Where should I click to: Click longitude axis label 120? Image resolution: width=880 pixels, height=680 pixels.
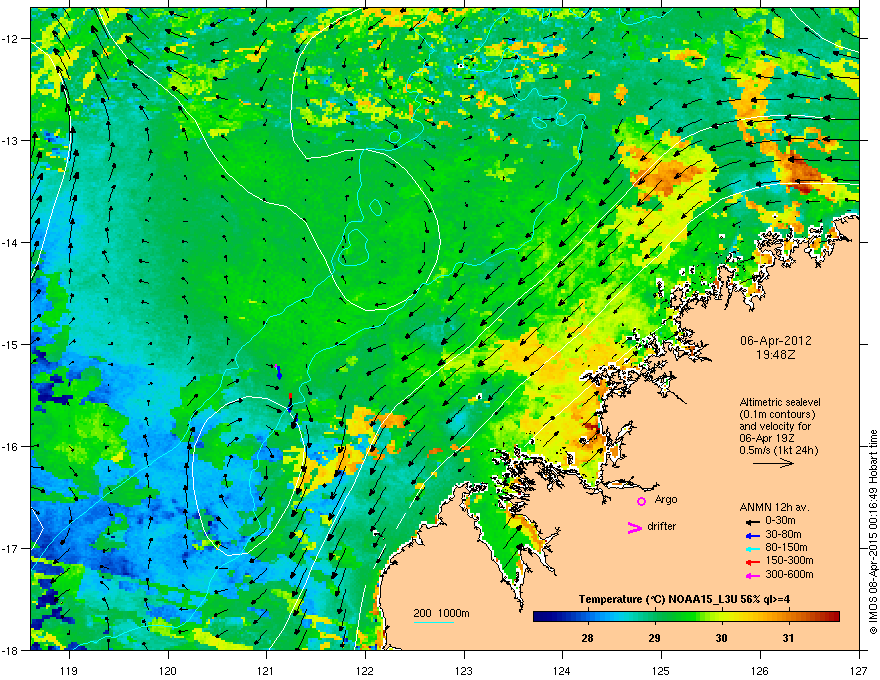click(168, 670)
